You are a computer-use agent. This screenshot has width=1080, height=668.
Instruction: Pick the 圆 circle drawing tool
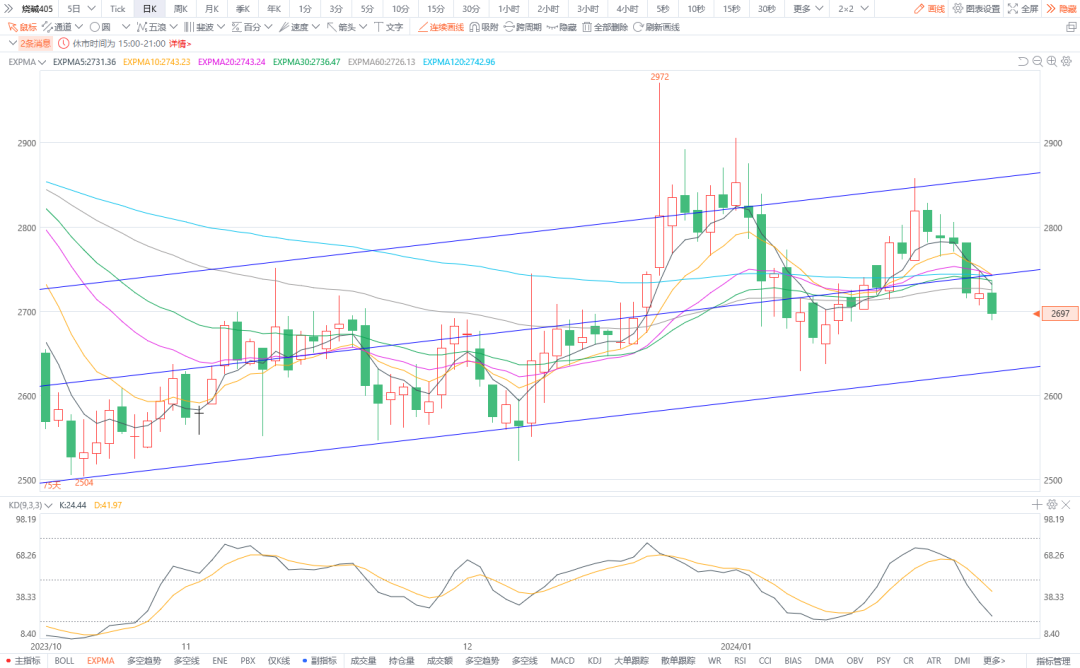coord(101,27)
